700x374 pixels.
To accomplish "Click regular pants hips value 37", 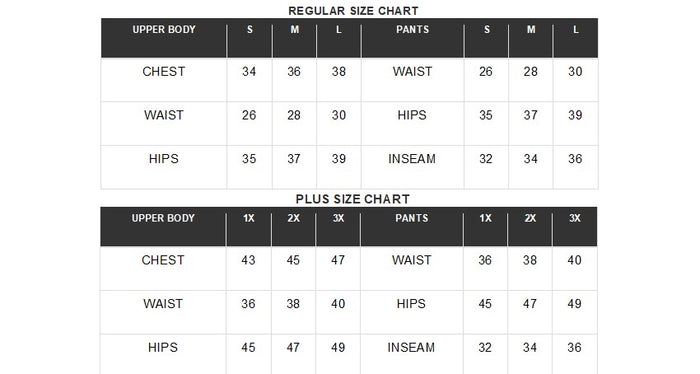I will 530,115.
